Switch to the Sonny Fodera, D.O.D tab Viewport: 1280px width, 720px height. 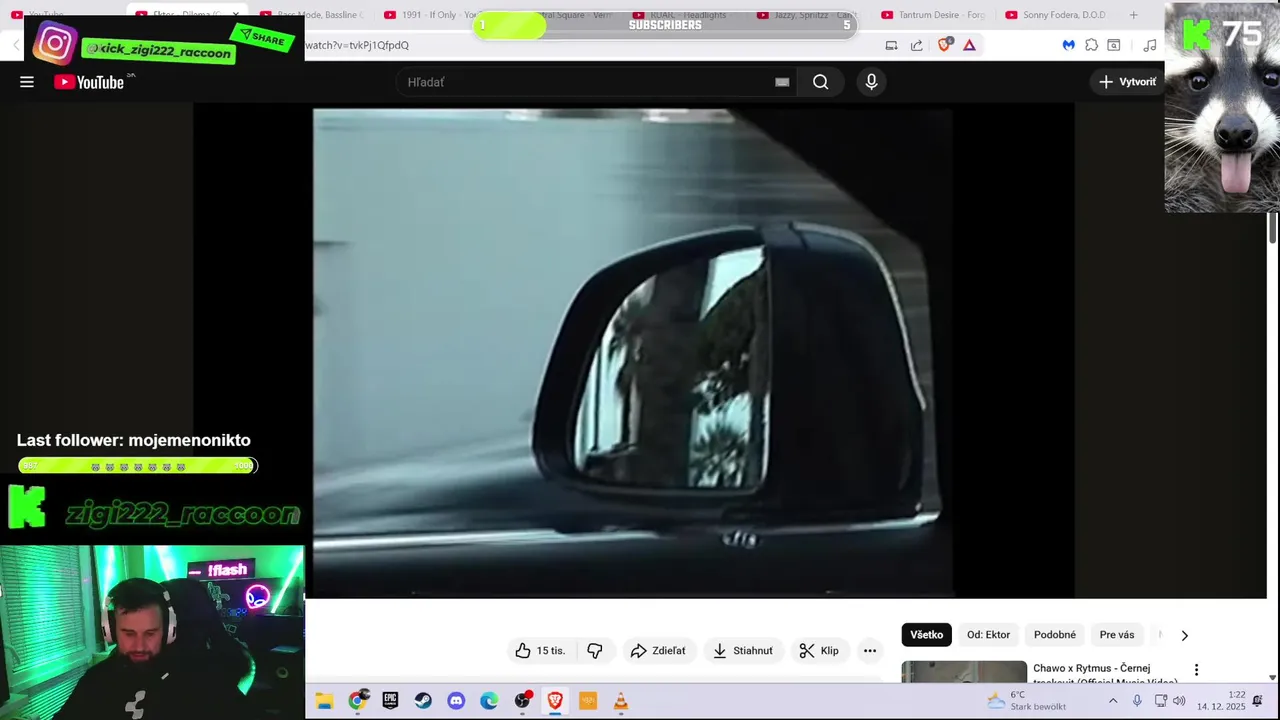(1056, 15)
